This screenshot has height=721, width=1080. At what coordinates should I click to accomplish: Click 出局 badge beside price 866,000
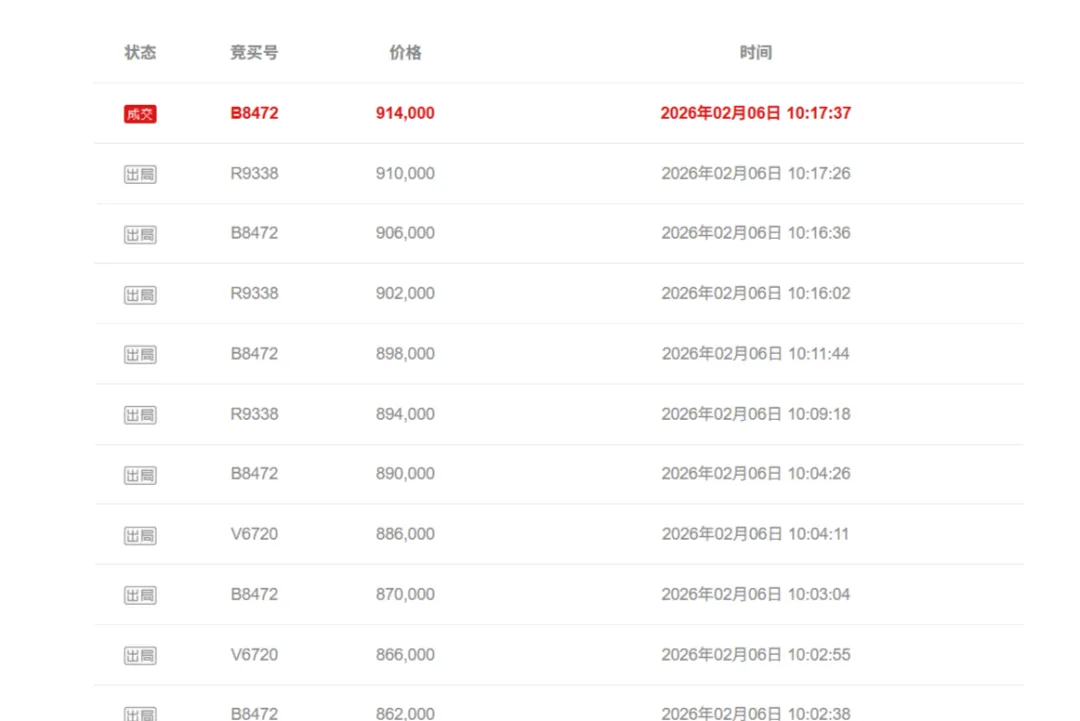pos(140,655)
